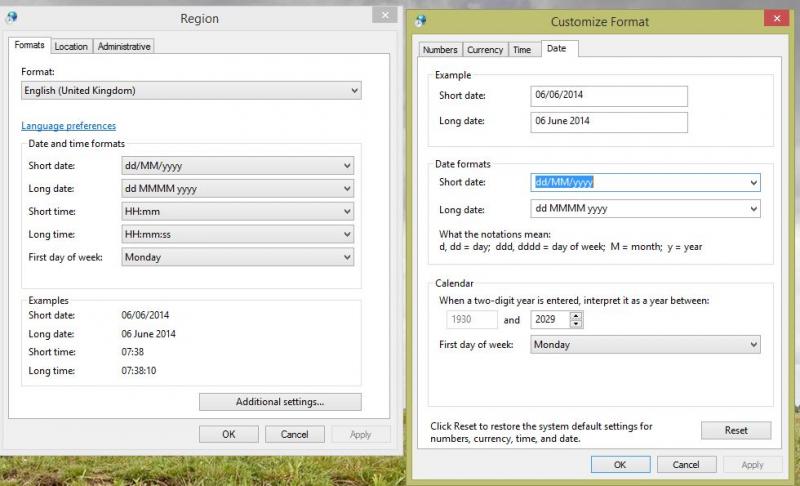Expand Long date dropdown in Customize Format

coord(752,209)
